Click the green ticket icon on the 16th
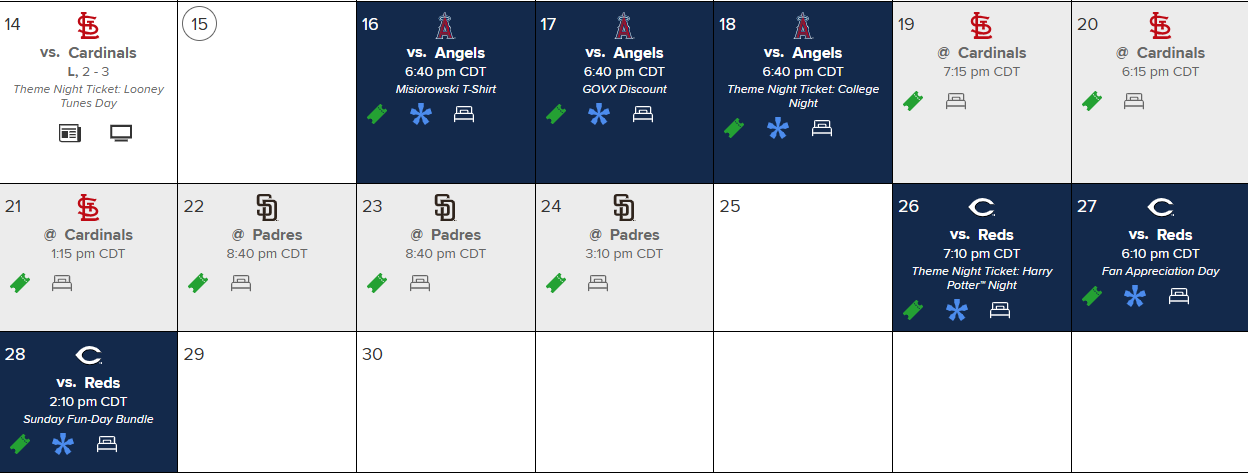The image size is (1248, 473). coord(377,114)
